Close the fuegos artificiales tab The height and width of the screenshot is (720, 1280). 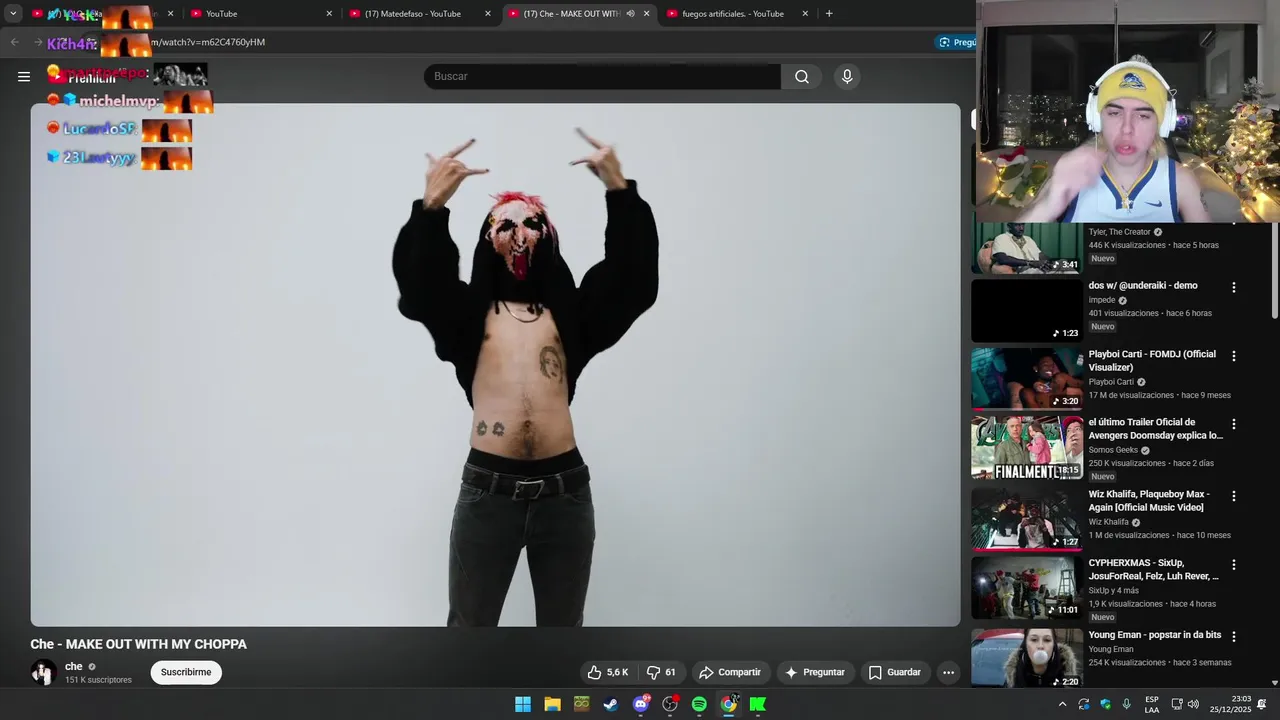coord(805,14)
